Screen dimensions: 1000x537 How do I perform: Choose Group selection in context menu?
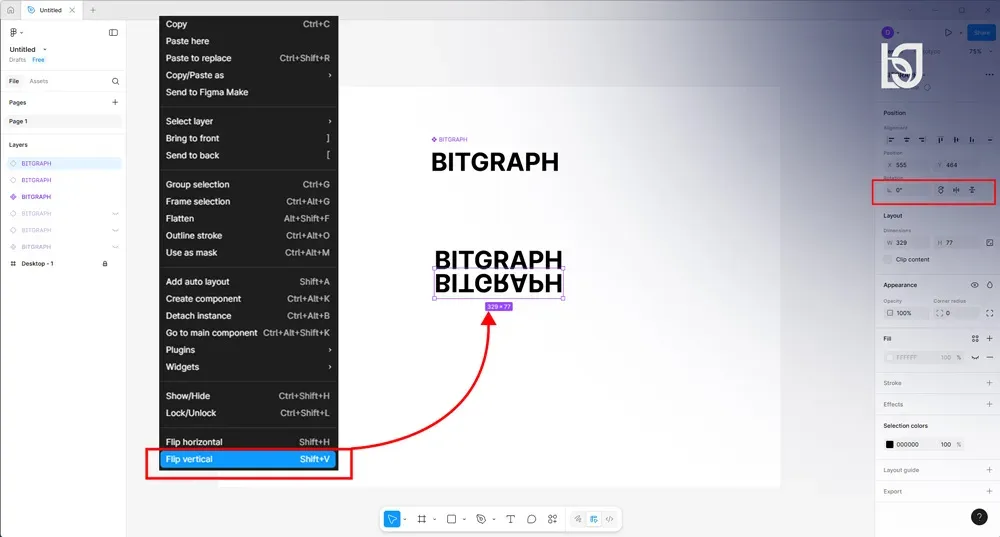click(x=248, y=184)
